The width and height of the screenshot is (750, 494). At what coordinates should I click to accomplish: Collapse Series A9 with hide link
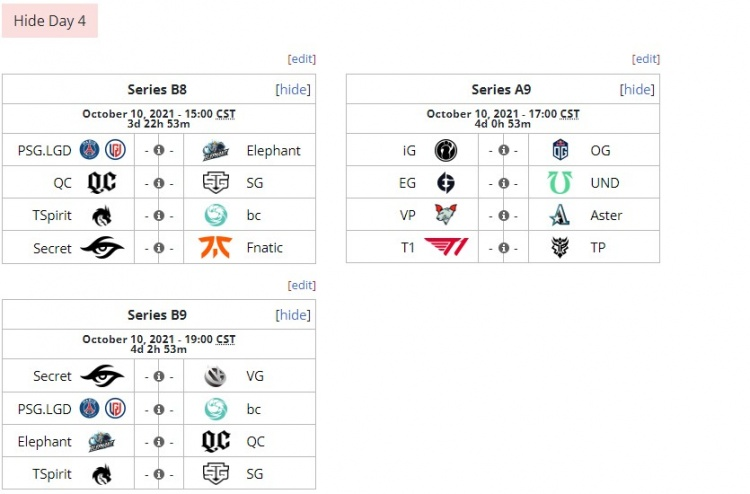637,89
